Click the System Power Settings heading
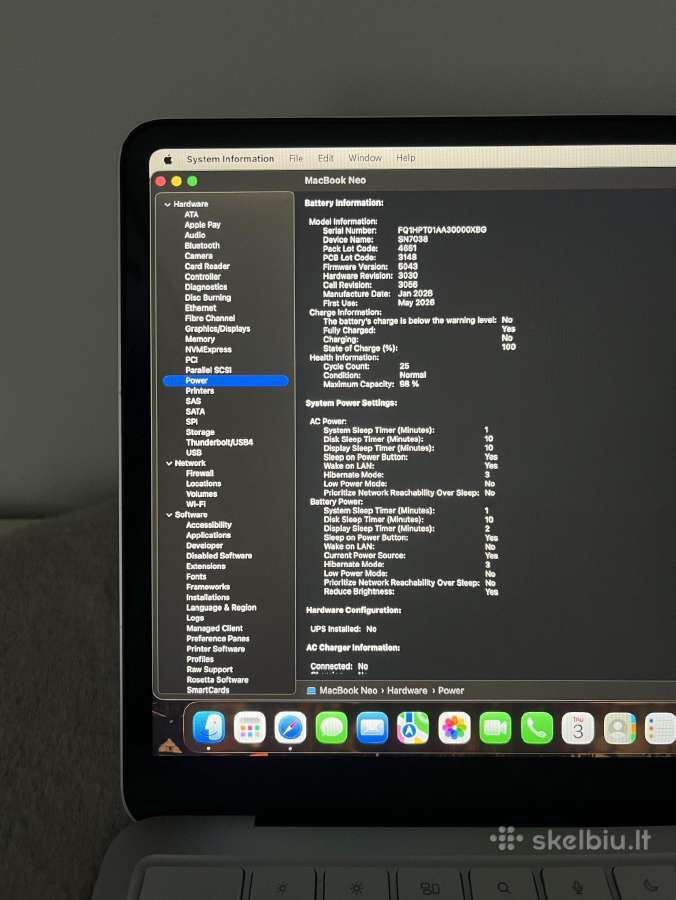 351,403
